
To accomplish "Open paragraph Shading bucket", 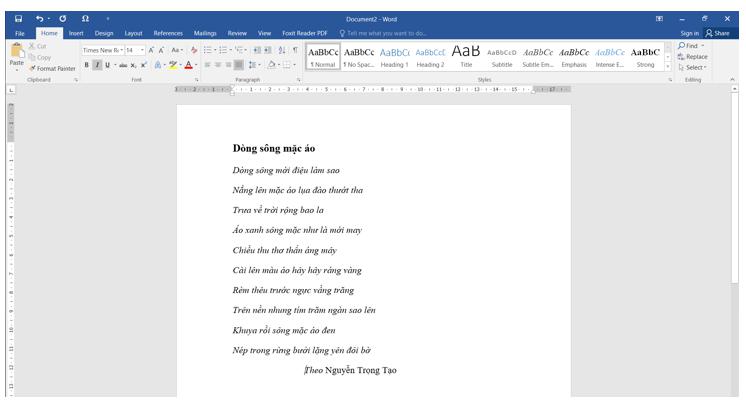I will [271, 65].
